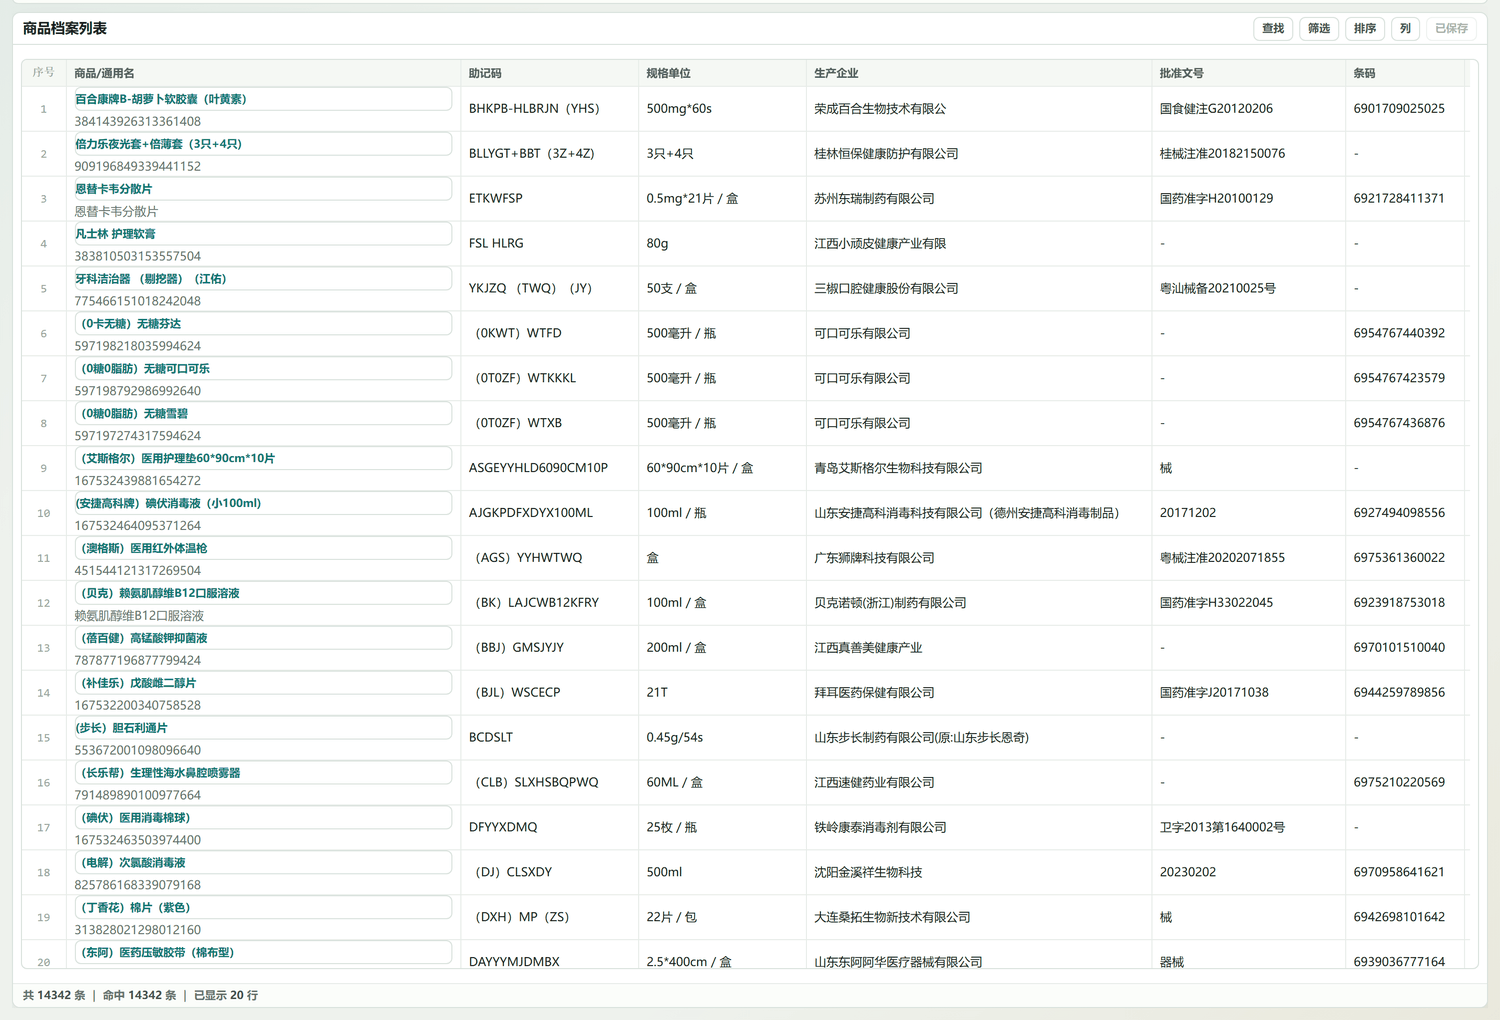1500x1020 pixels.
Task: Click the status text 共 14342 条
Action: pyautogui.click(x=54, y=996)
